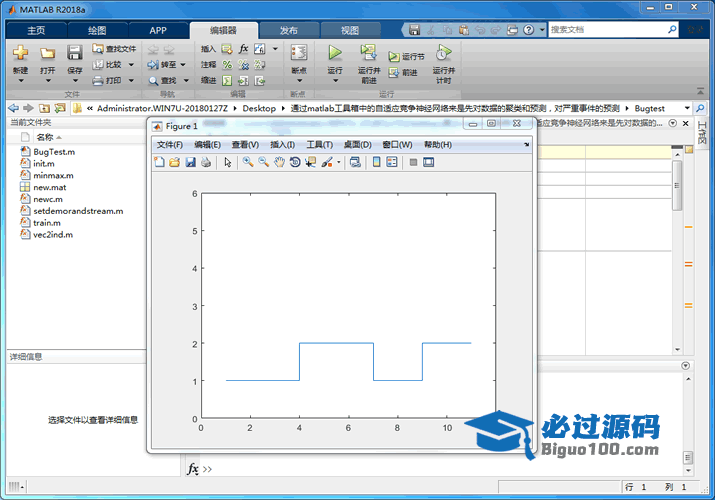Click the Save (保存) disk icon
Screen dimensions: 715x500
click(x=74, y=53)
